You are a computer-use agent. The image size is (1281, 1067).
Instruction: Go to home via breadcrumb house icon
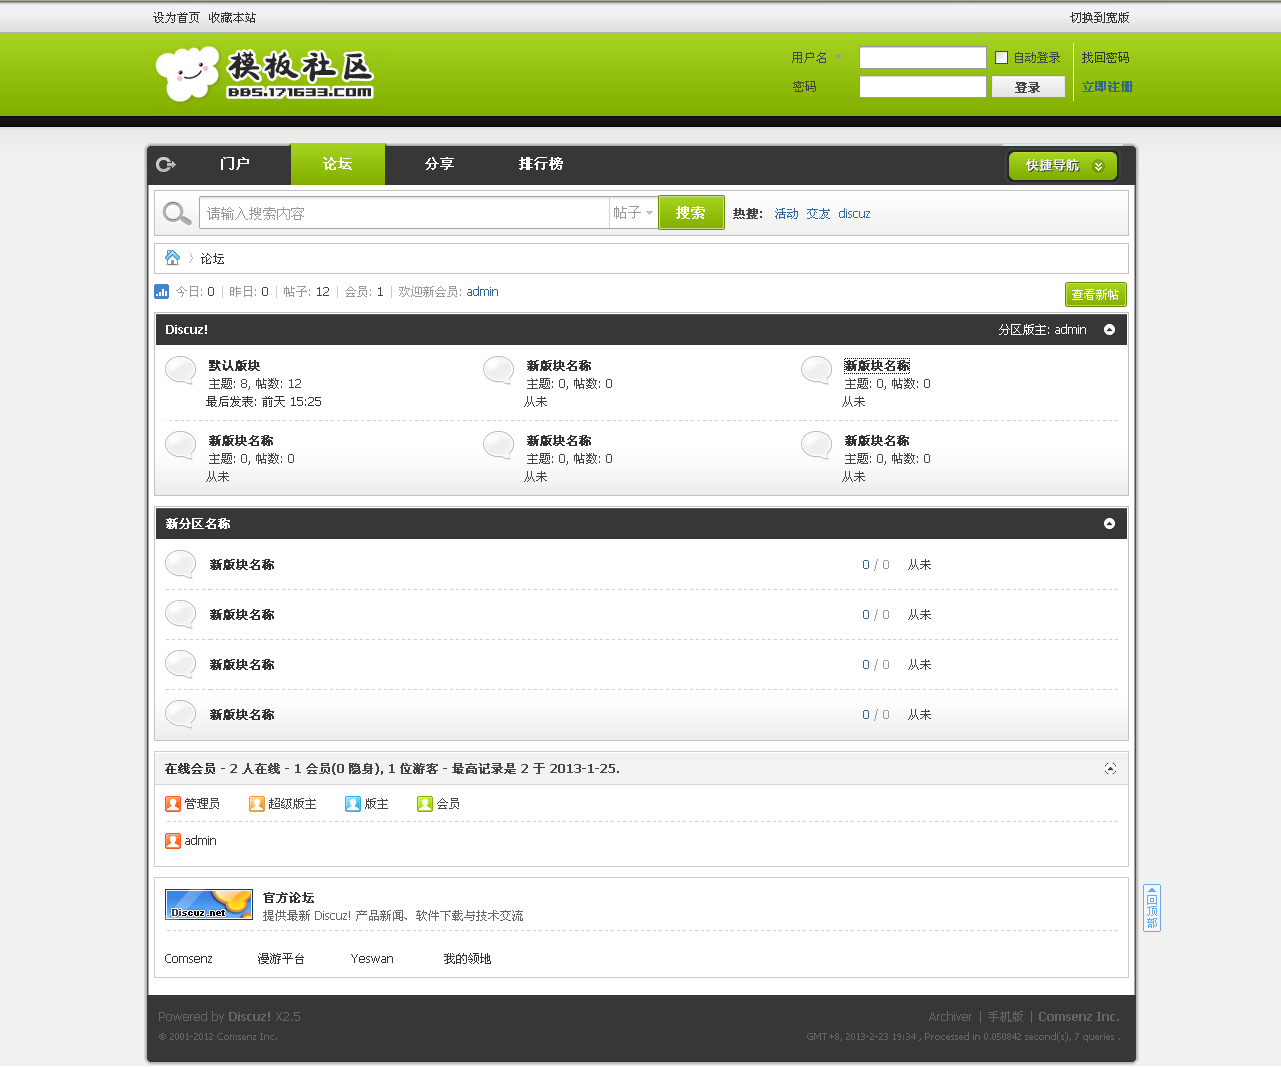coord(172,258)
